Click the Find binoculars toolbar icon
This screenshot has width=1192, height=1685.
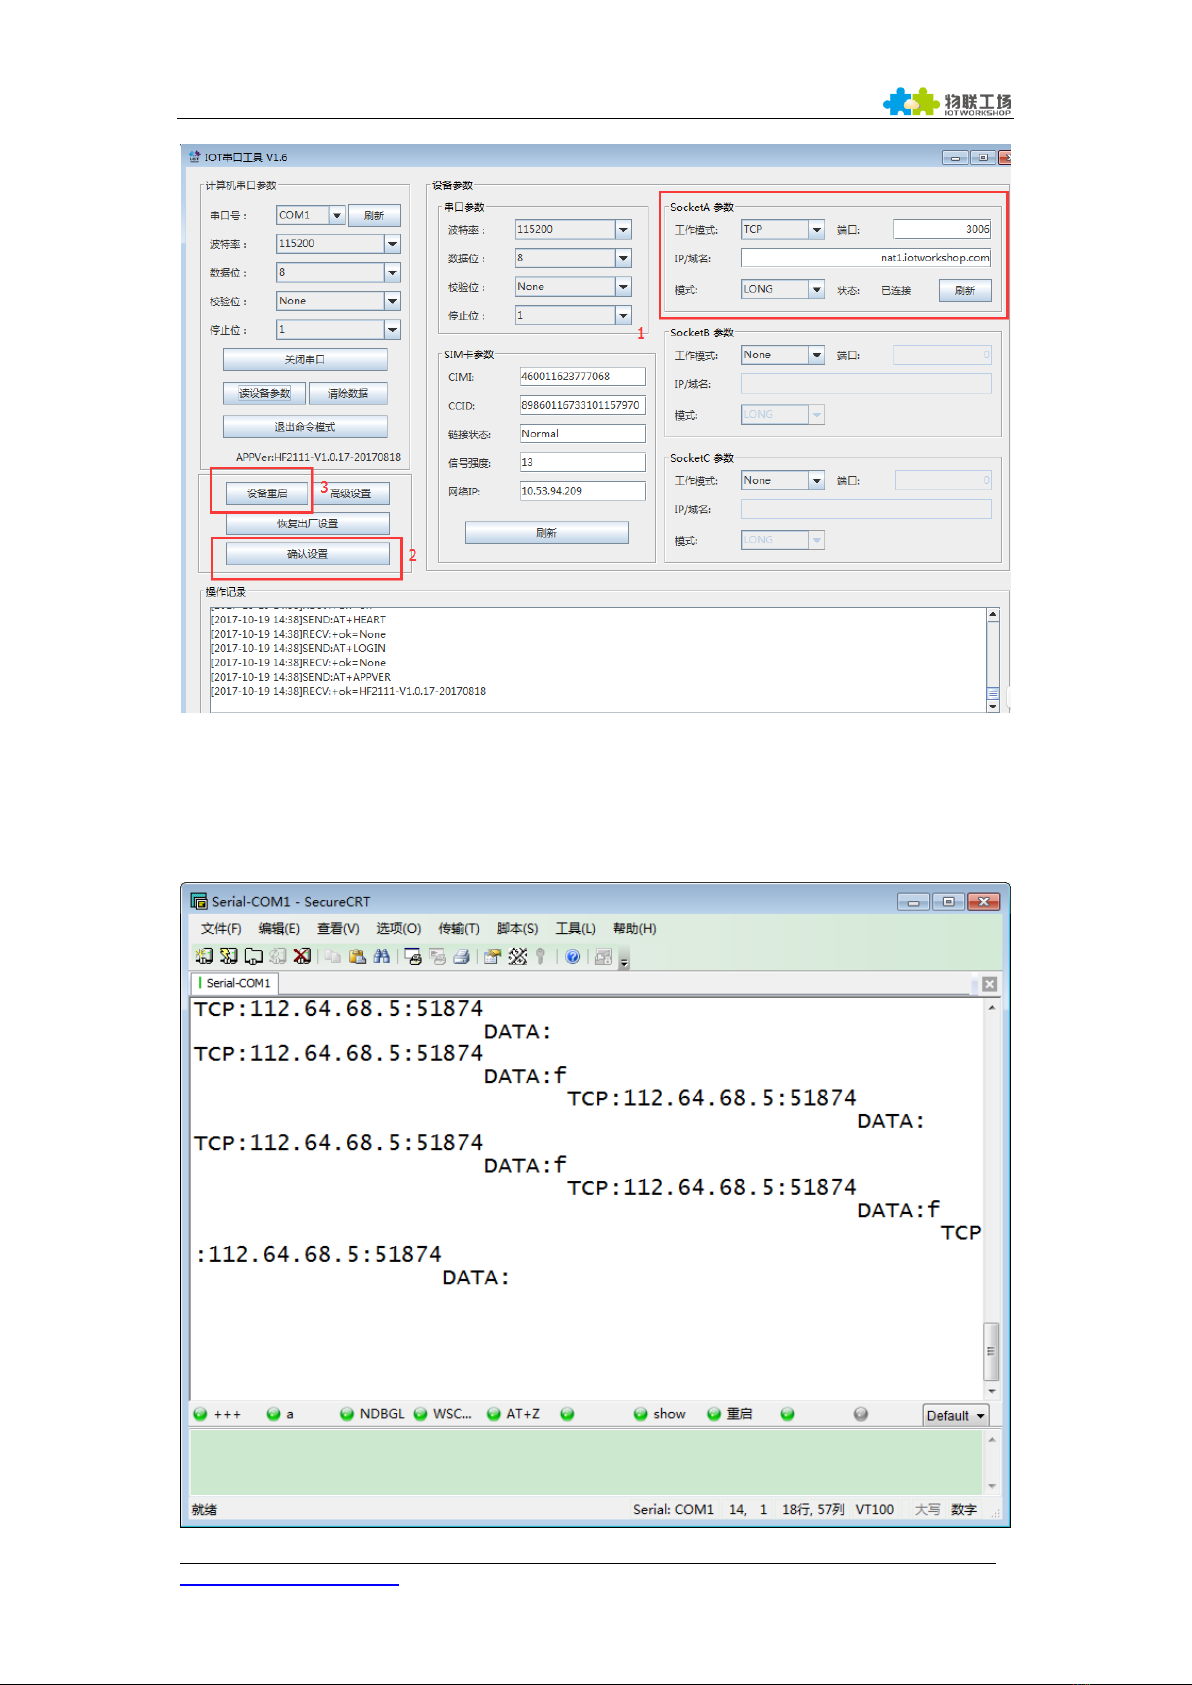tap(382, 956)
